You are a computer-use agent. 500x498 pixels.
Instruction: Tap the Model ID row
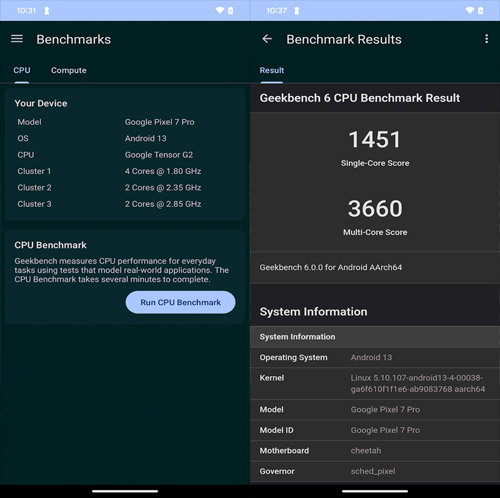coord(375,430)
